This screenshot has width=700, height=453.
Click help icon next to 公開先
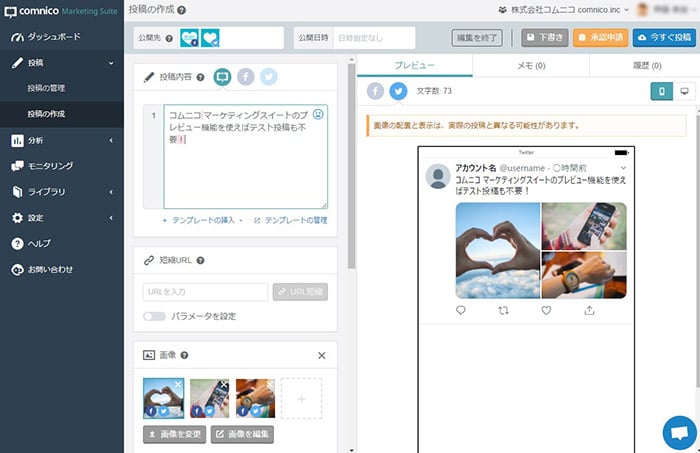[169, 38]
